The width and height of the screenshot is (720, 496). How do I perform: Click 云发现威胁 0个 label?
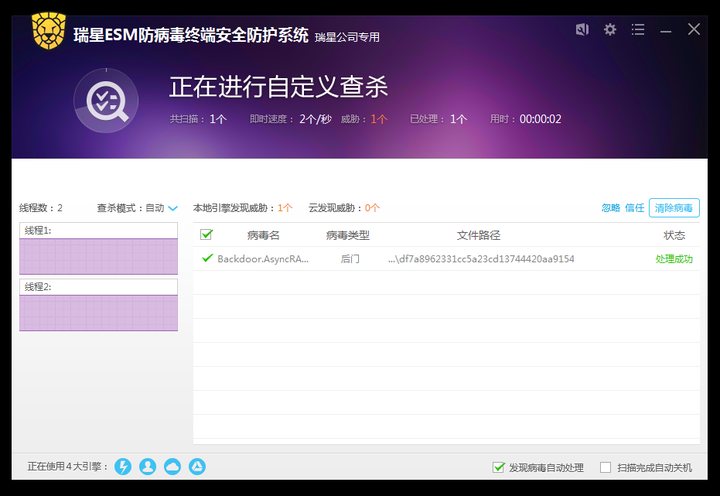pos(344,208)
